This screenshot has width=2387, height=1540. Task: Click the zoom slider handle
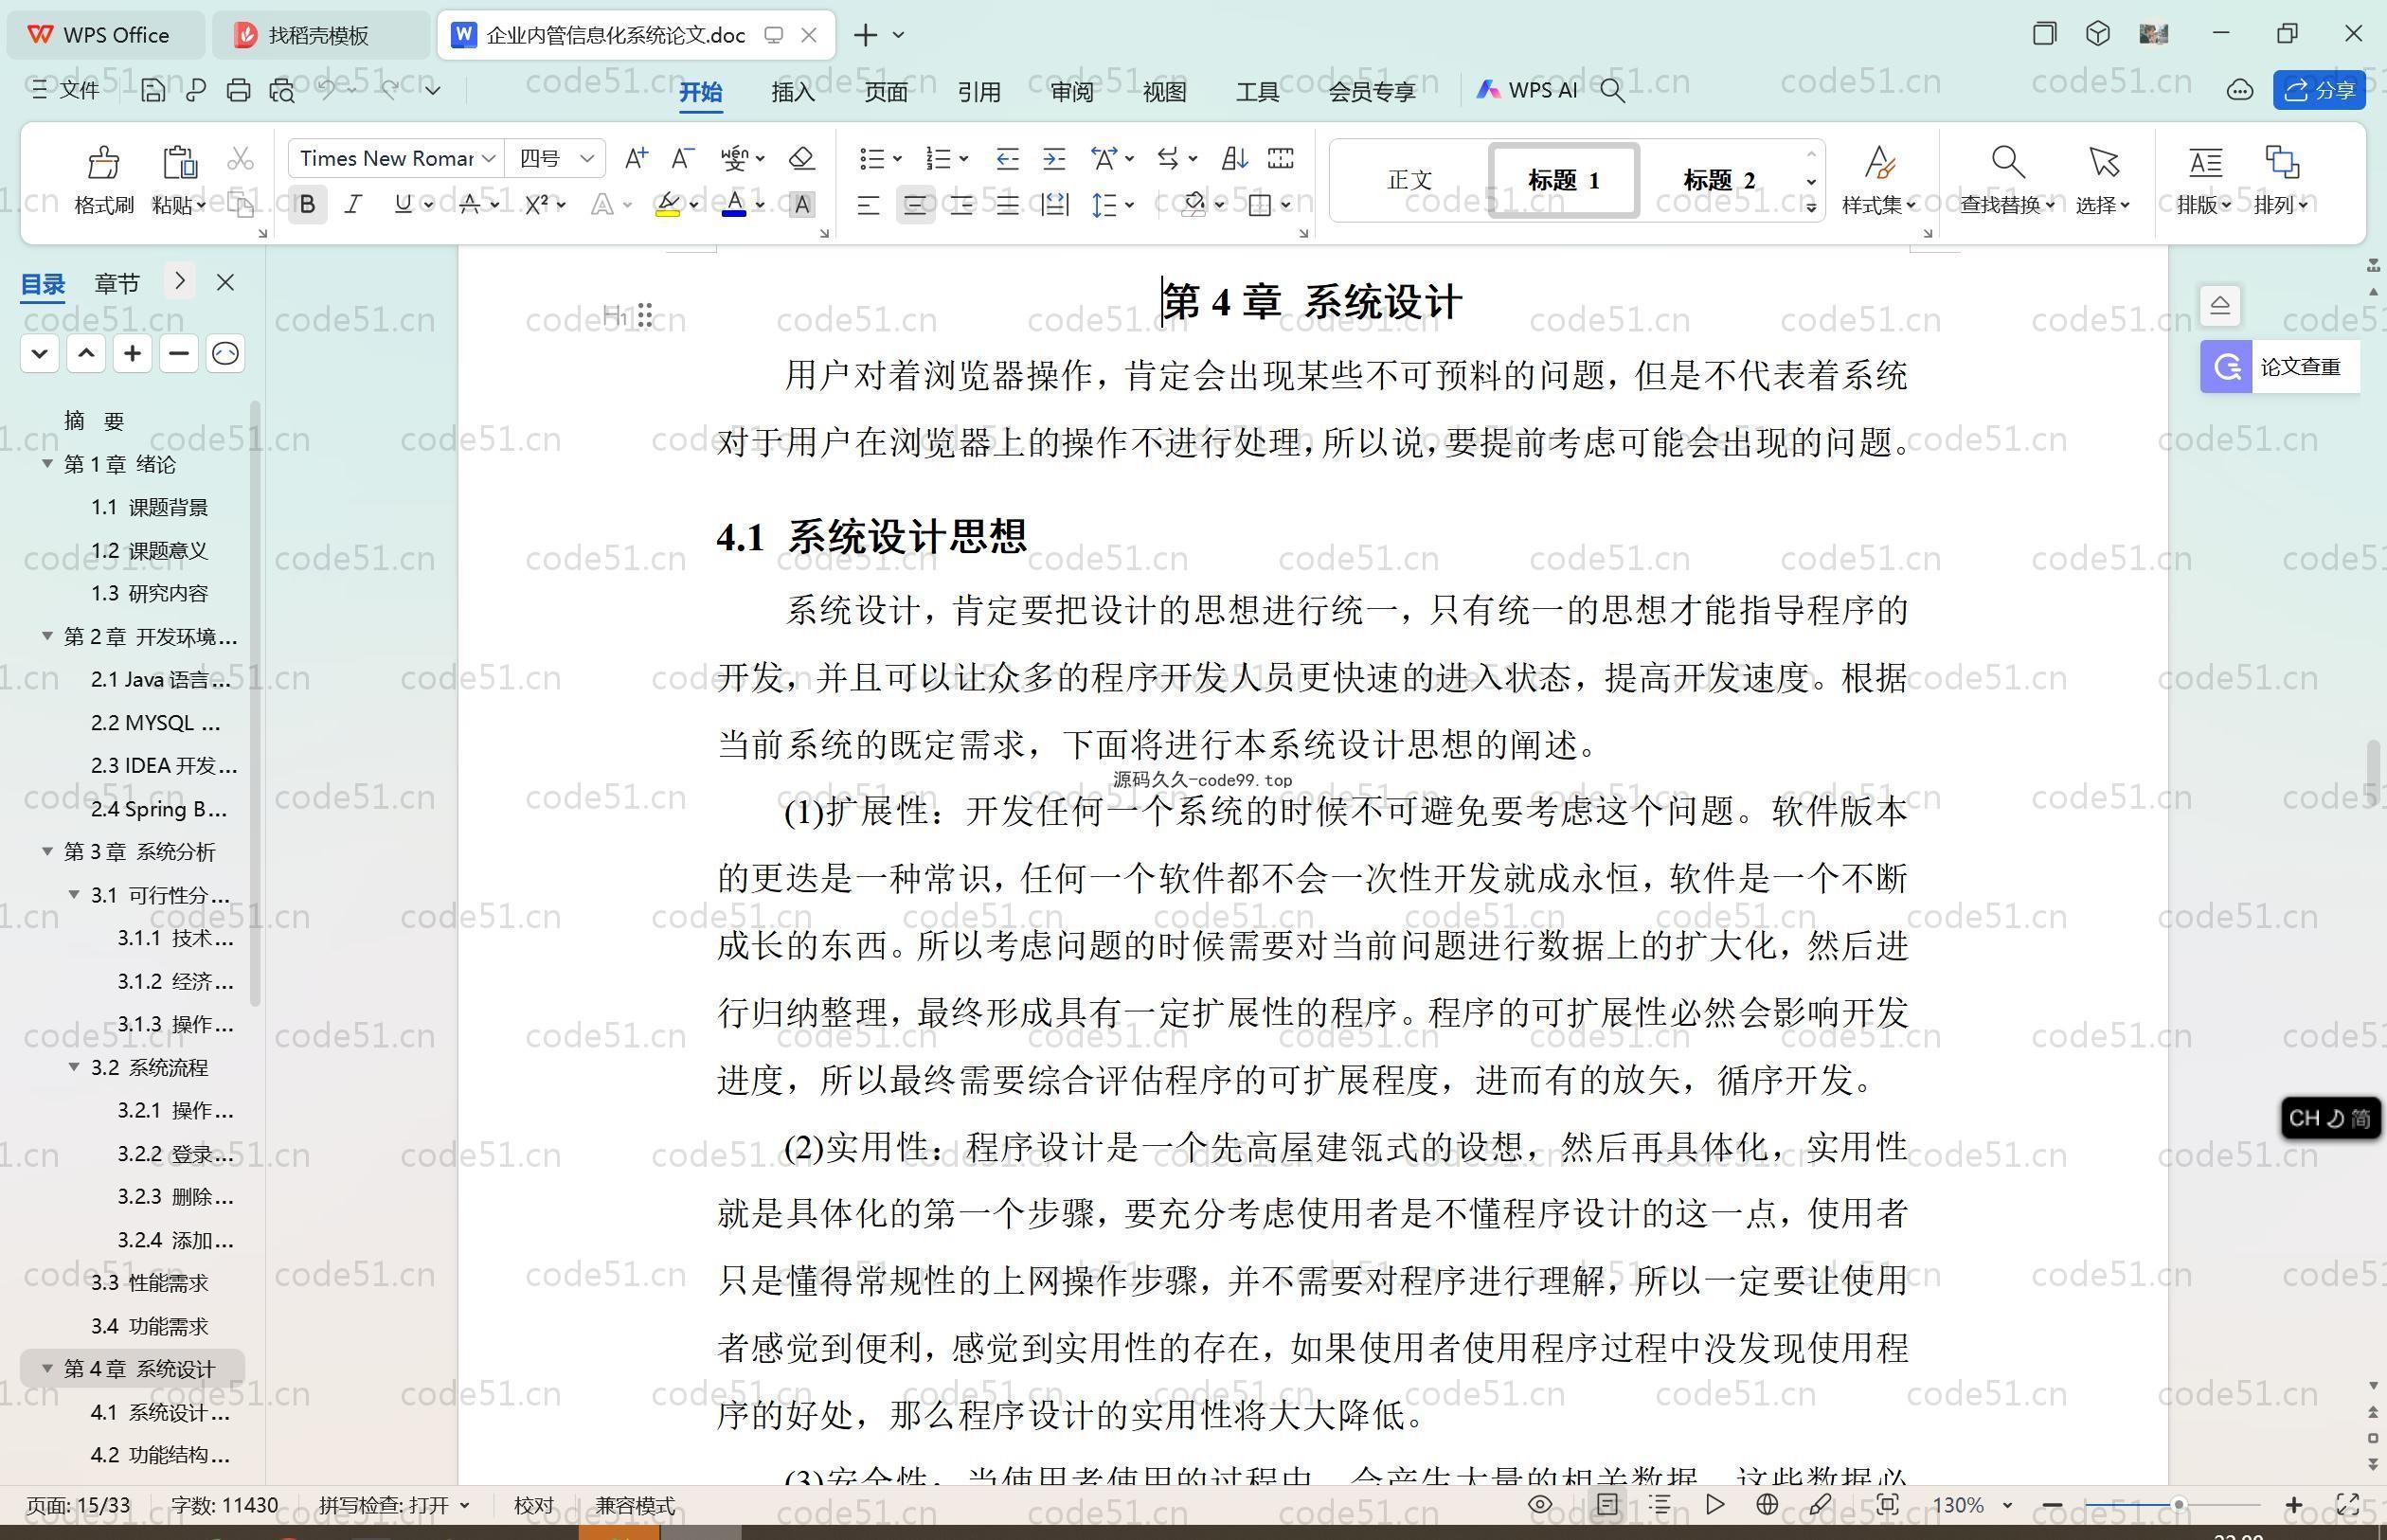[x=2178, y=1504]
